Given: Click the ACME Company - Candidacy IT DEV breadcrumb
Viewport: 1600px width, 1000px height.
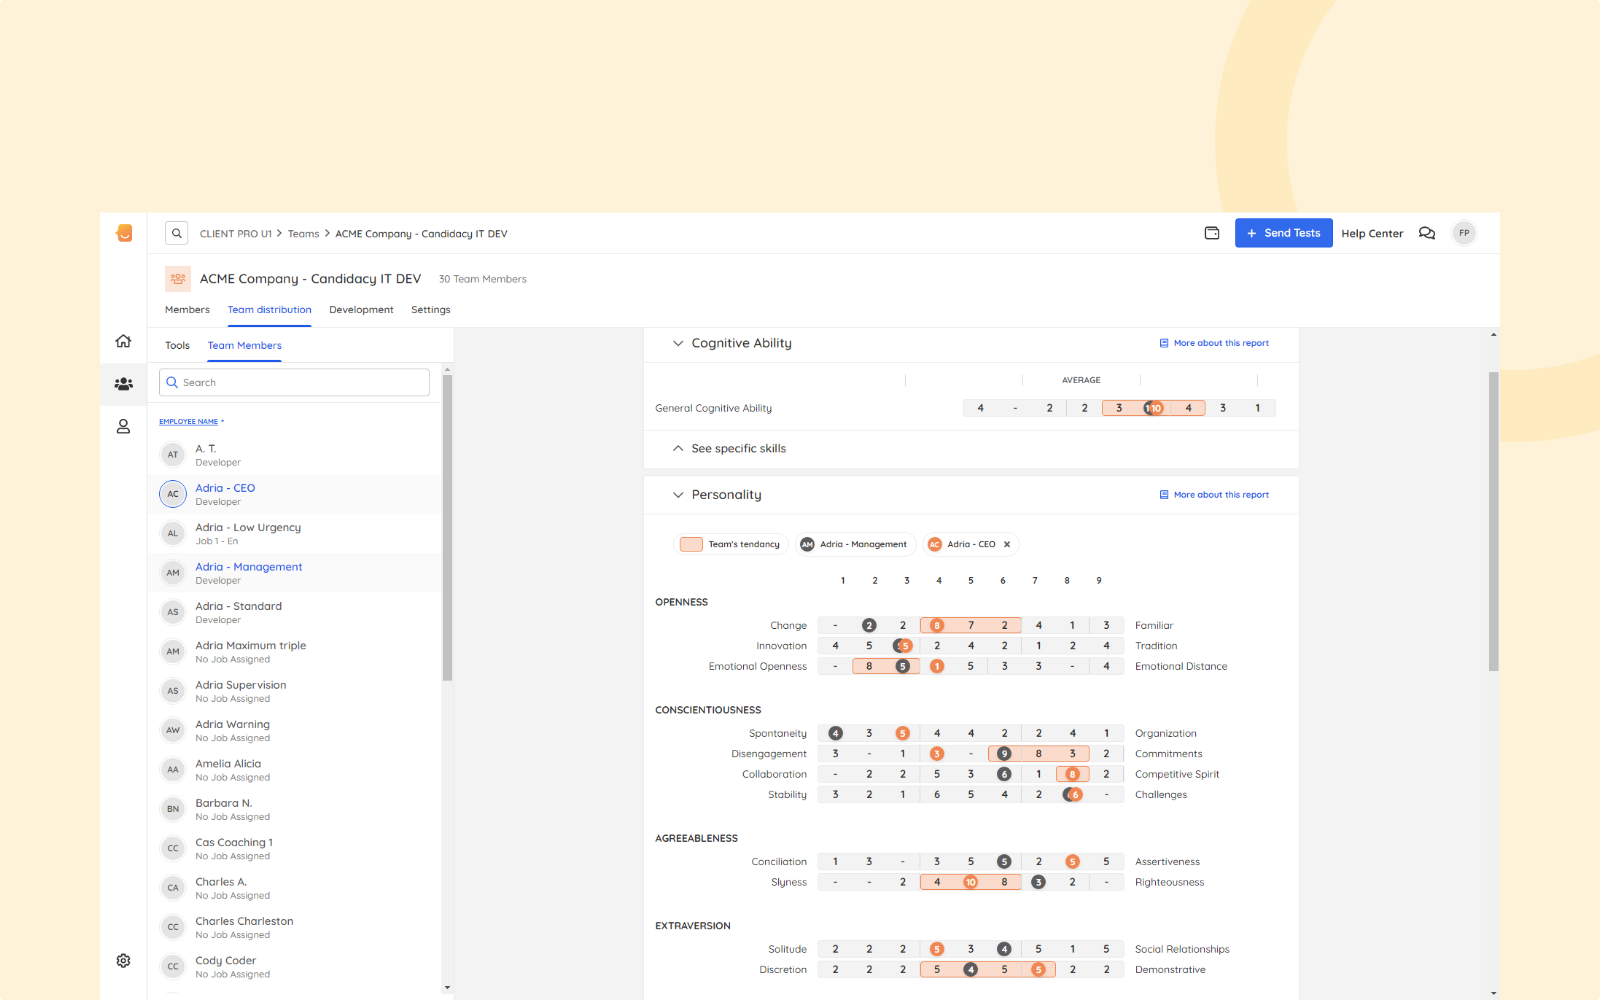Looking at the screenshot, I should point(421,234).
